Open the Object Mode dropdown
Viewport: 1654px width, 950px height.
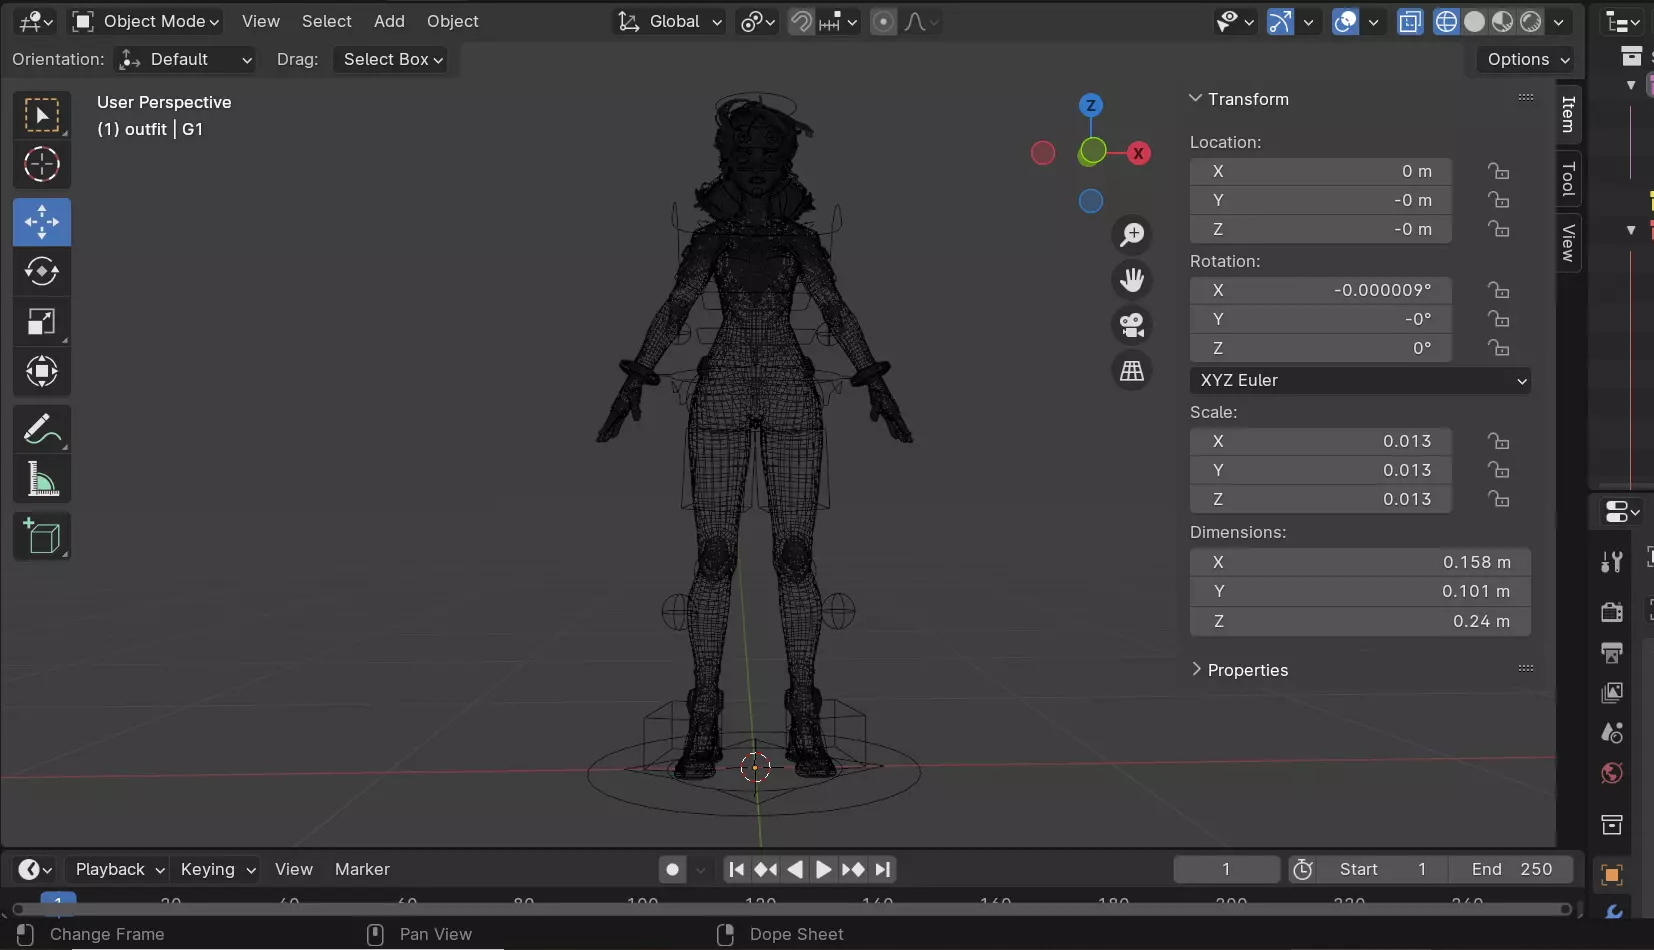pyautogui.click(x=146, y=21)
